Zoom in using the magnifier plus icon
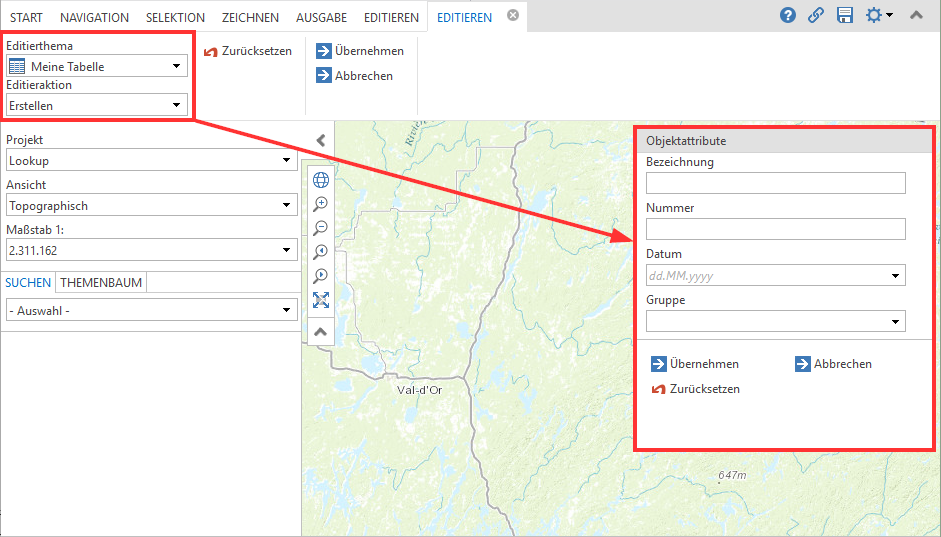This screenshot has height=537, width=941. [x=321, y=204]
